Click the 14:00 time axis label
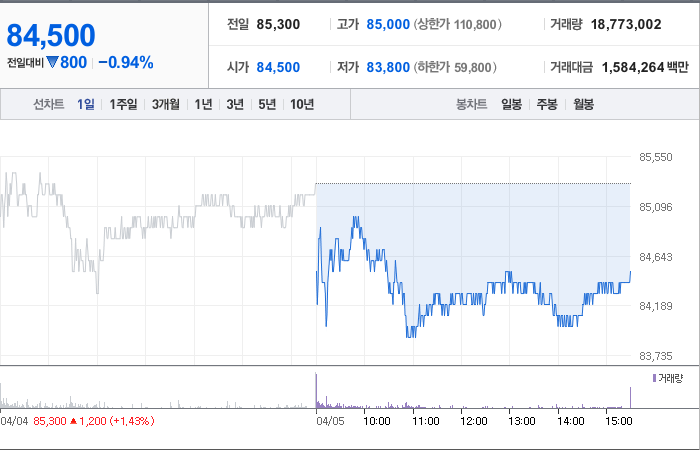This screenshot has width=700, height=450. [570, 421]
